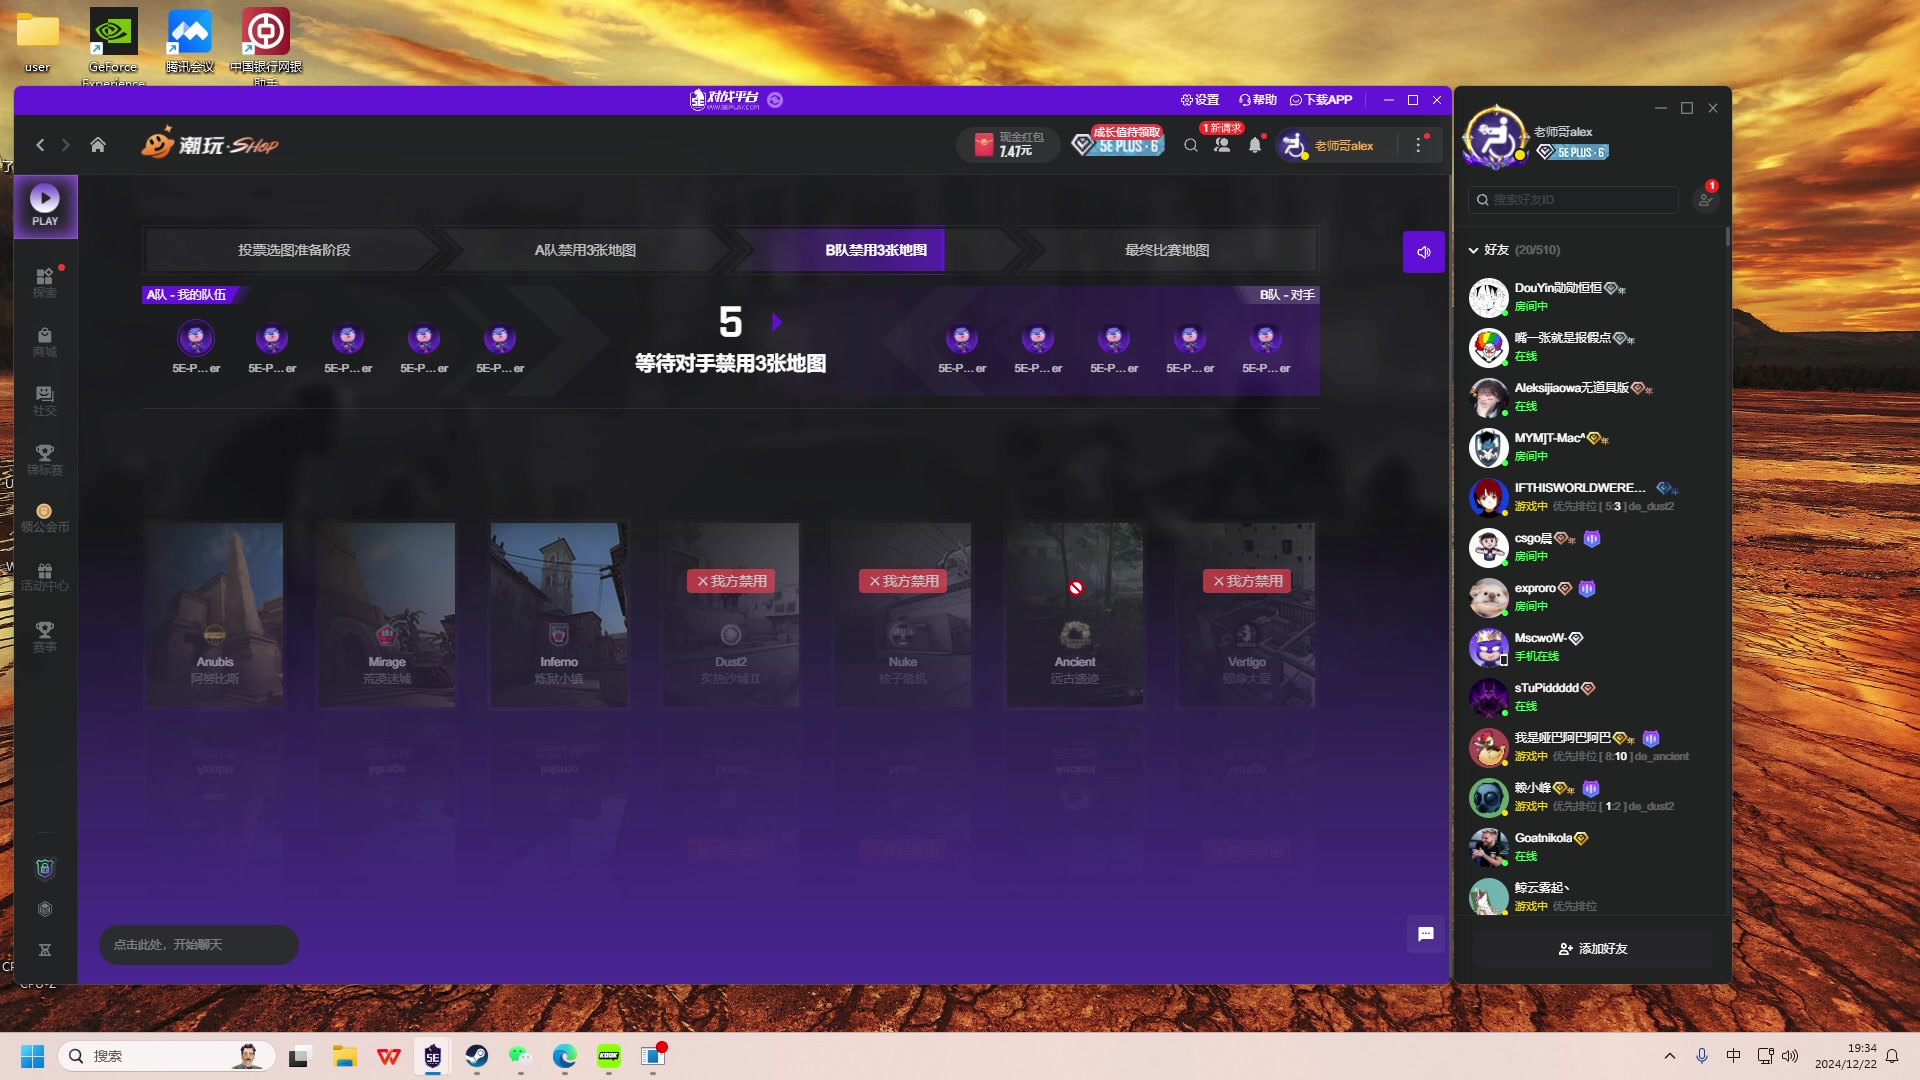Click 下载APP in title bar
Viewport: 1920px width, 1080px height.
coord(1321,100)
